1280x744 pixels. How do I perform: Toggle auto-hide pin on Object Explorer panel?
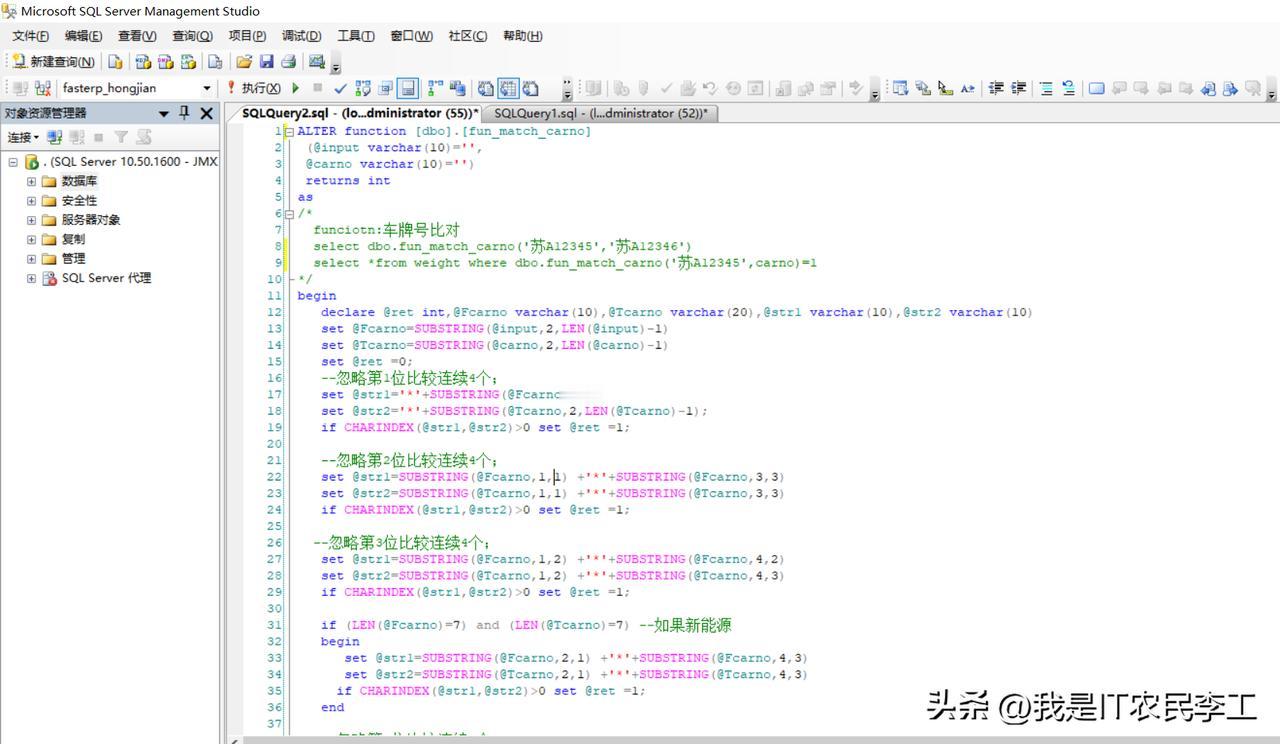(x=184, y=113)
